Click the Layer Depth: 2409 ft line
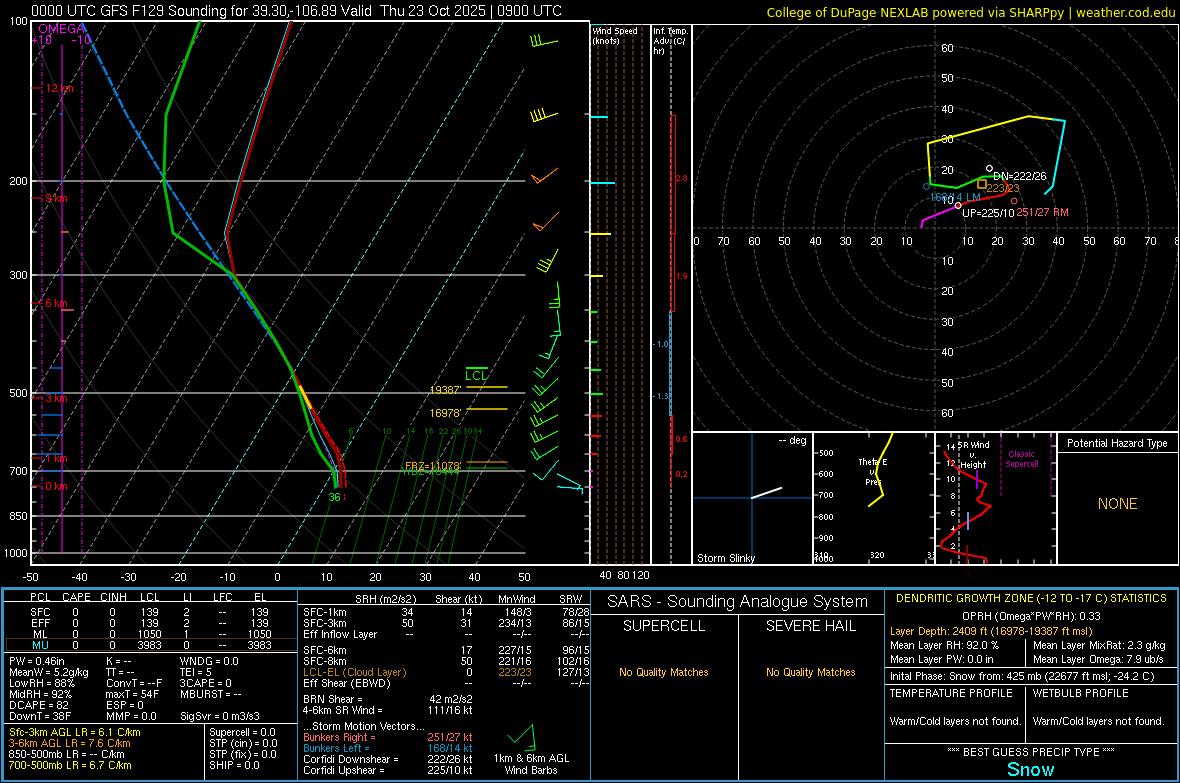The image size is (1180, 783). point(991,631)
